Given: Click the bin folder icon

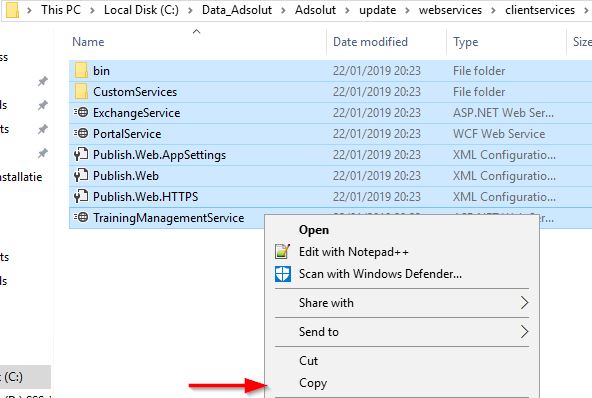Looking at the screenshot, I should tap(81, 71).
